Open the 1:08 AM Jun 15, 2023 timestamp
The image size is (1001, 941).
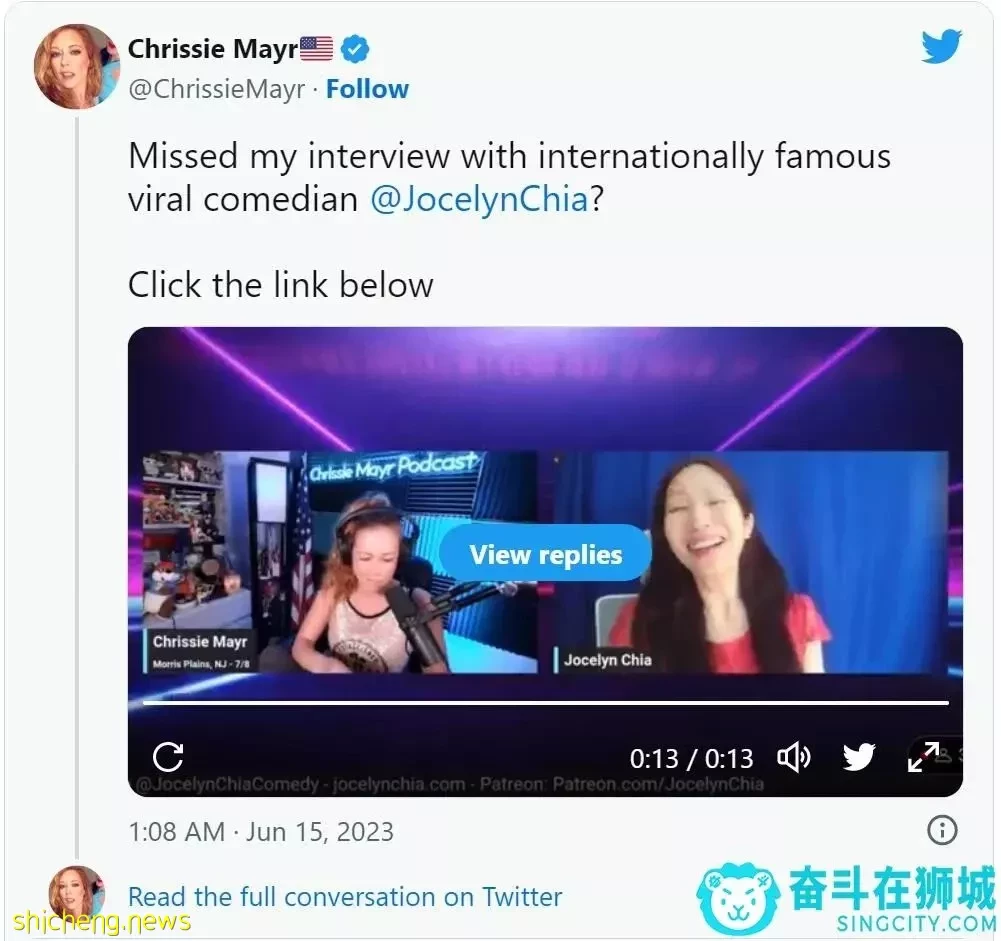261,832
